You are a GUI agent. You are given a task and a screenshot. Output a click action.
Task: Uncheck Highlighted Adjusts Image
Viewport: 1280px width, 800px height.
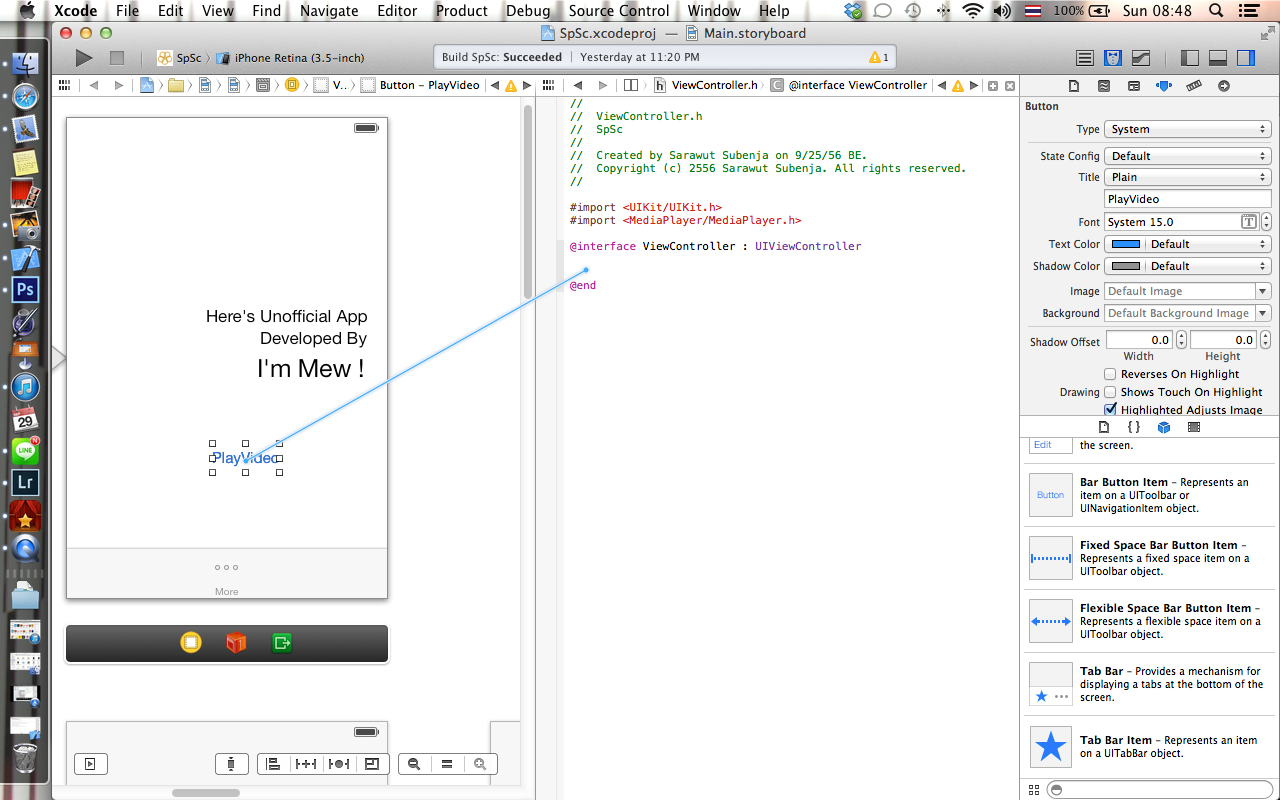pos(1110,410)
